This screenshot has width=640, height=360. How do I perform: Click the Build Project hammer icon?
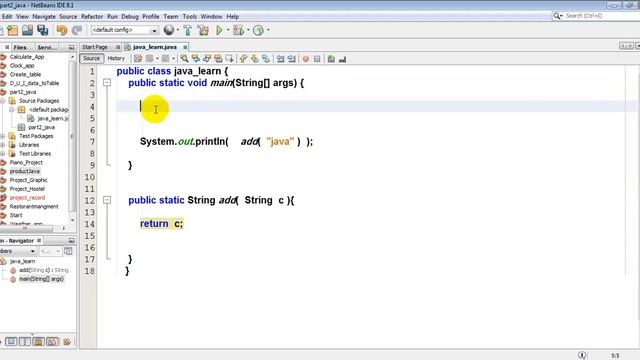coord(187,30)
